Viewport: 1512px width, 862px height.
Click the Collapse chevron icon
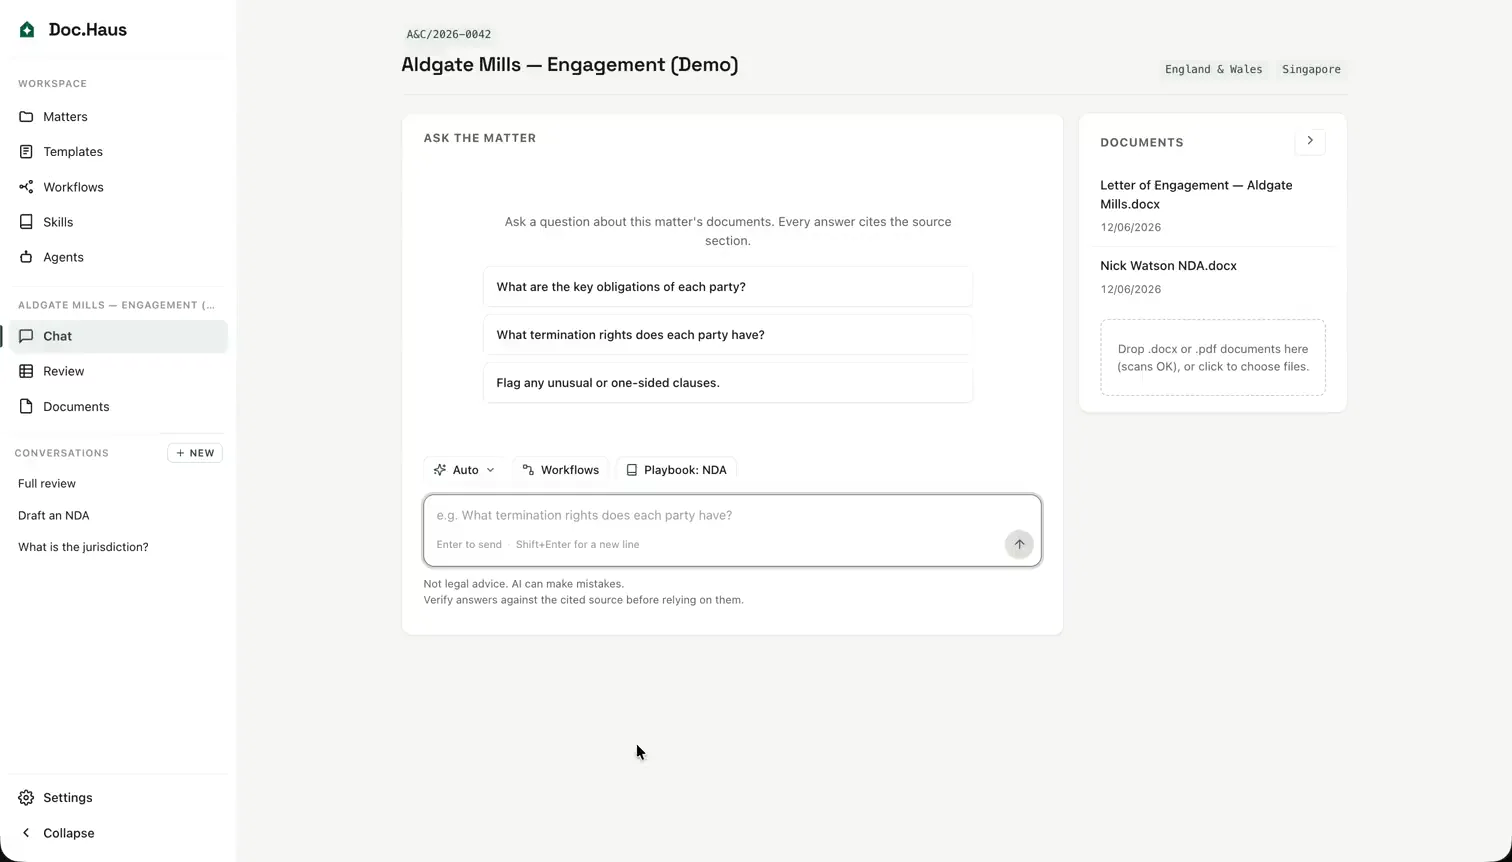[x=26, y=833]
